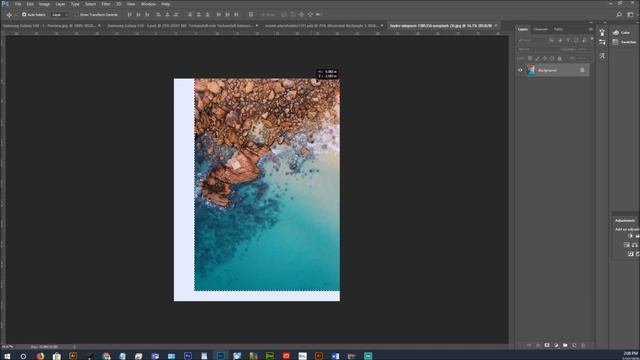Image resolution: width=640 pixels, height=360 pixels.
Task: Open the Adjustments panel
Action: point(625,220)
